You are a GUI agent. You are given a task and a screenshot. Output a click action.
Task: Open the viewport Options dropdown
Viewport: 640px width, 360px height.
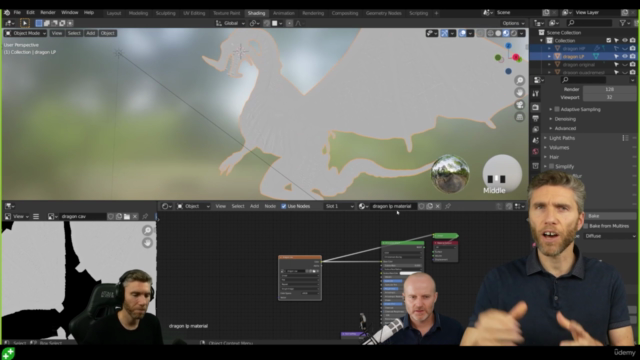pyautogui.click(x=513, y=23)
